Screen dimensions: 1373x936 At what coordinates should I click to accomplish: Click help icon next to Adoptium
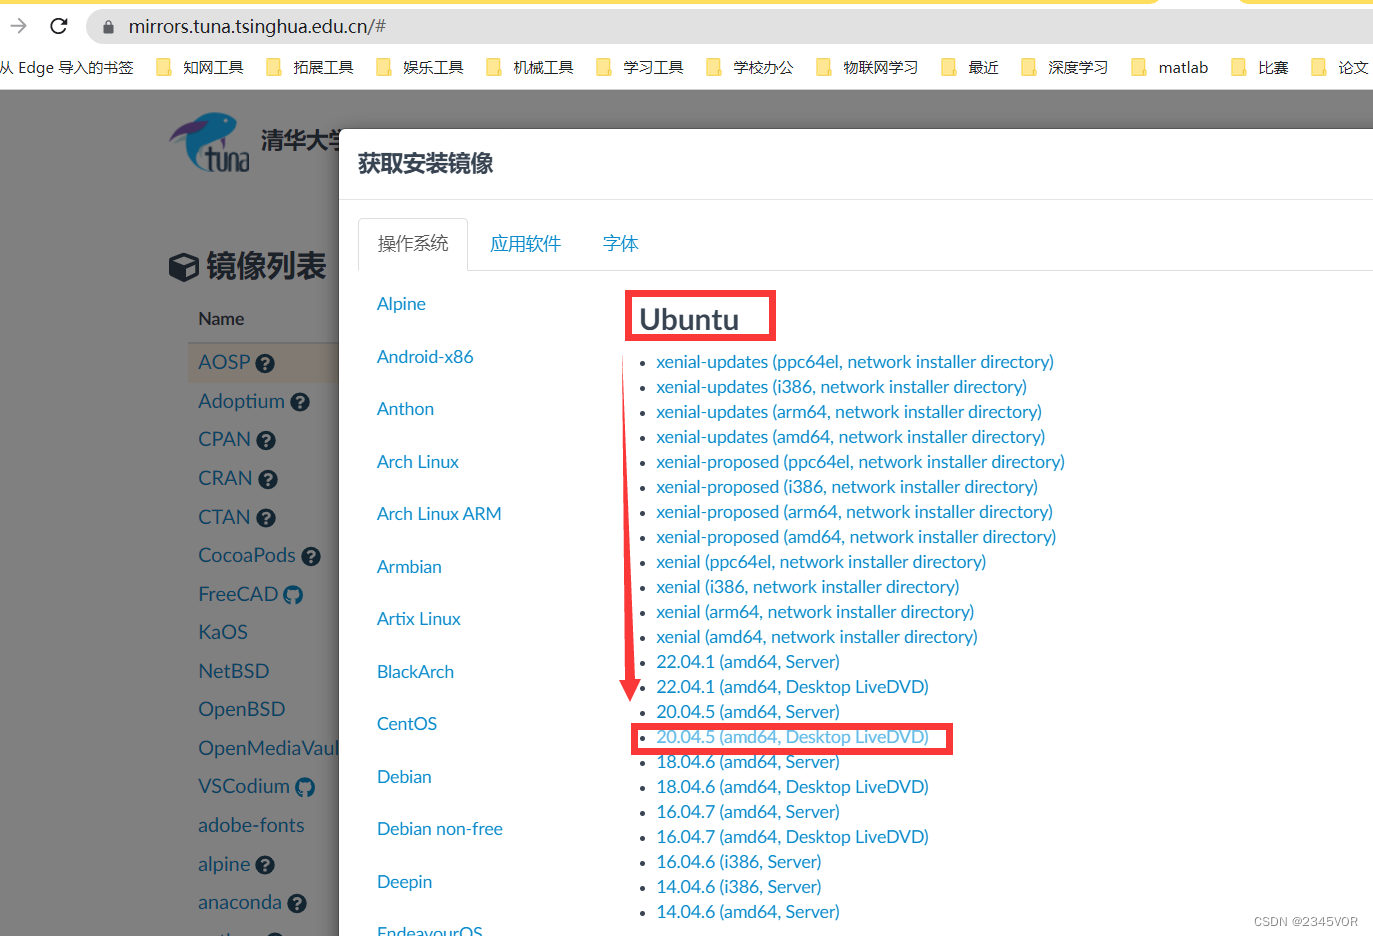pyautogui.click(x=300, y=402)
